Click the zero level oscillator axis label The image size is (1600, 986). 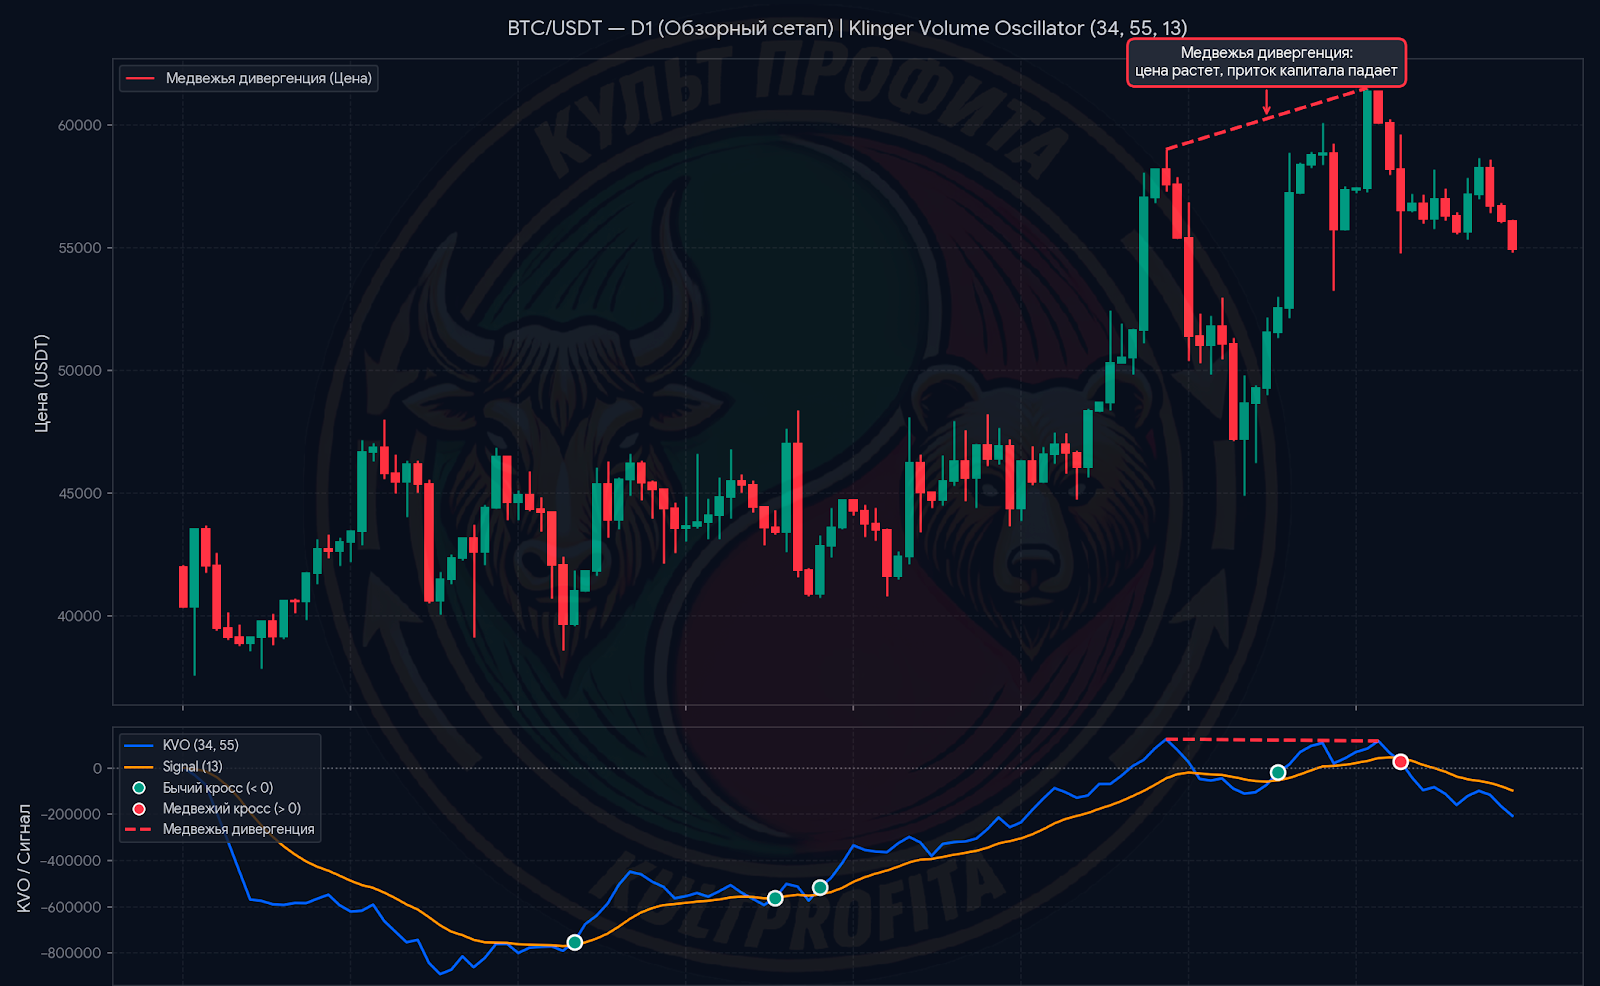pyautogui.click(x=97, y=768)
